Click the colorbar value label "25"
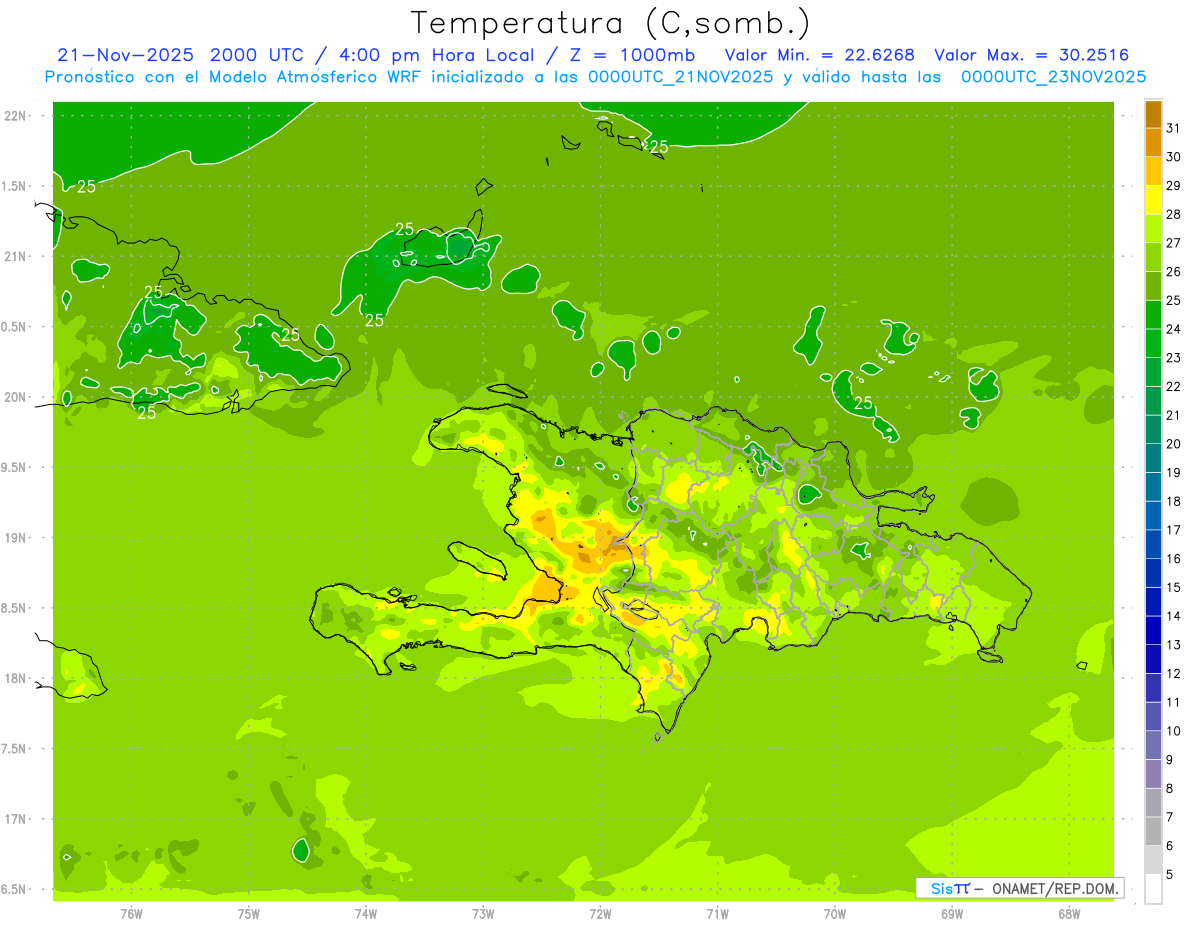1200x927 pixels. tap(1174, 300)
